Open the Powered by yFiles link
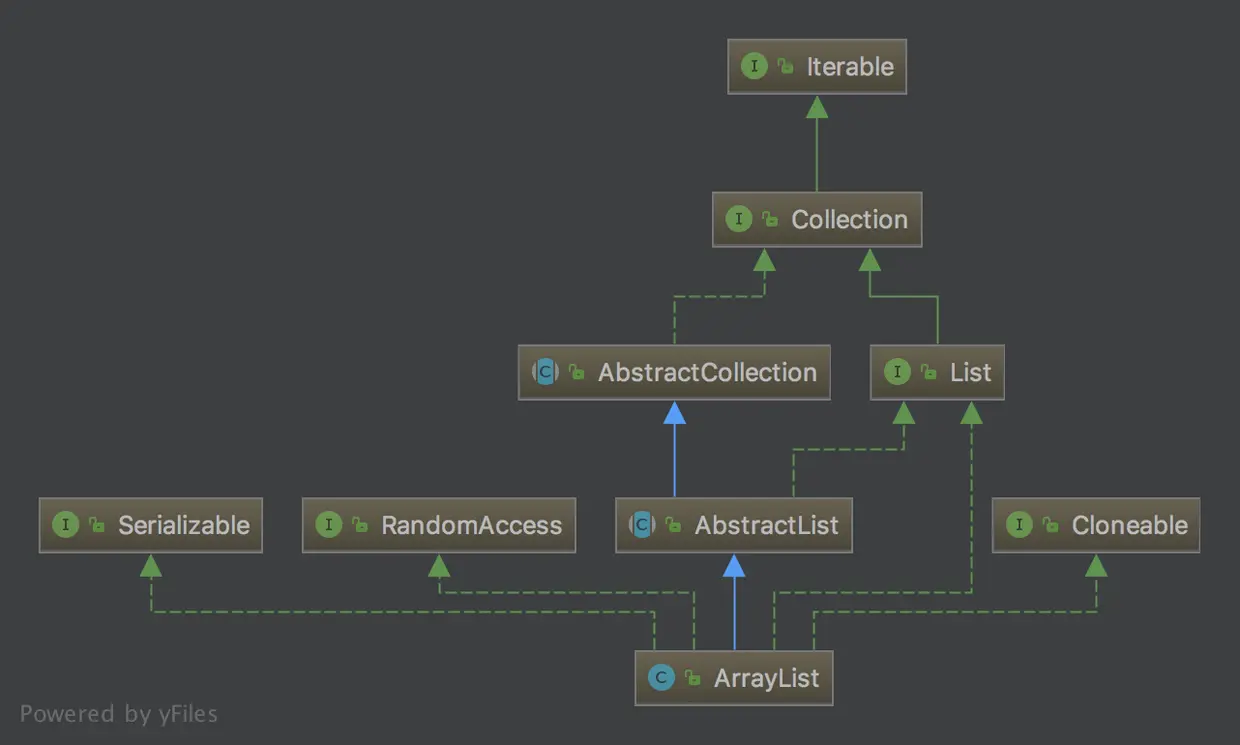 tap(120, 714)
